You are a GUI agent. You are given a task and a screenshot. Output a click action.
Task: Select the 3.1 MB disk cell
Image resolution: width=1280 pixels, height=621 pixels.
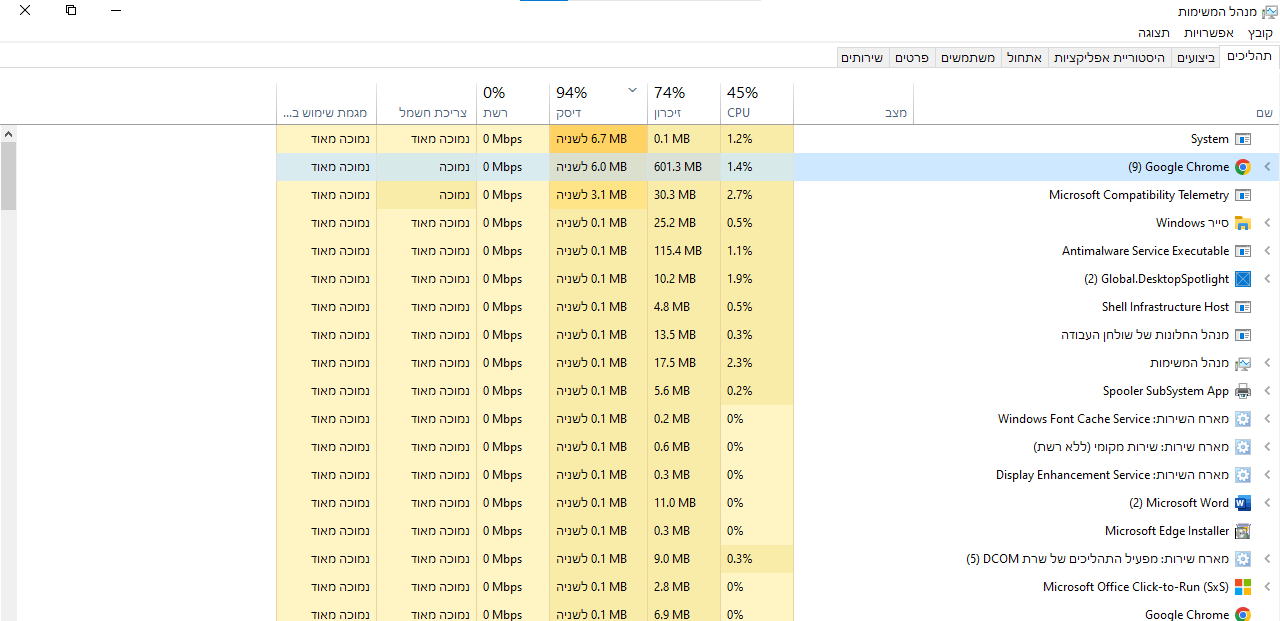tap(598, 195)
